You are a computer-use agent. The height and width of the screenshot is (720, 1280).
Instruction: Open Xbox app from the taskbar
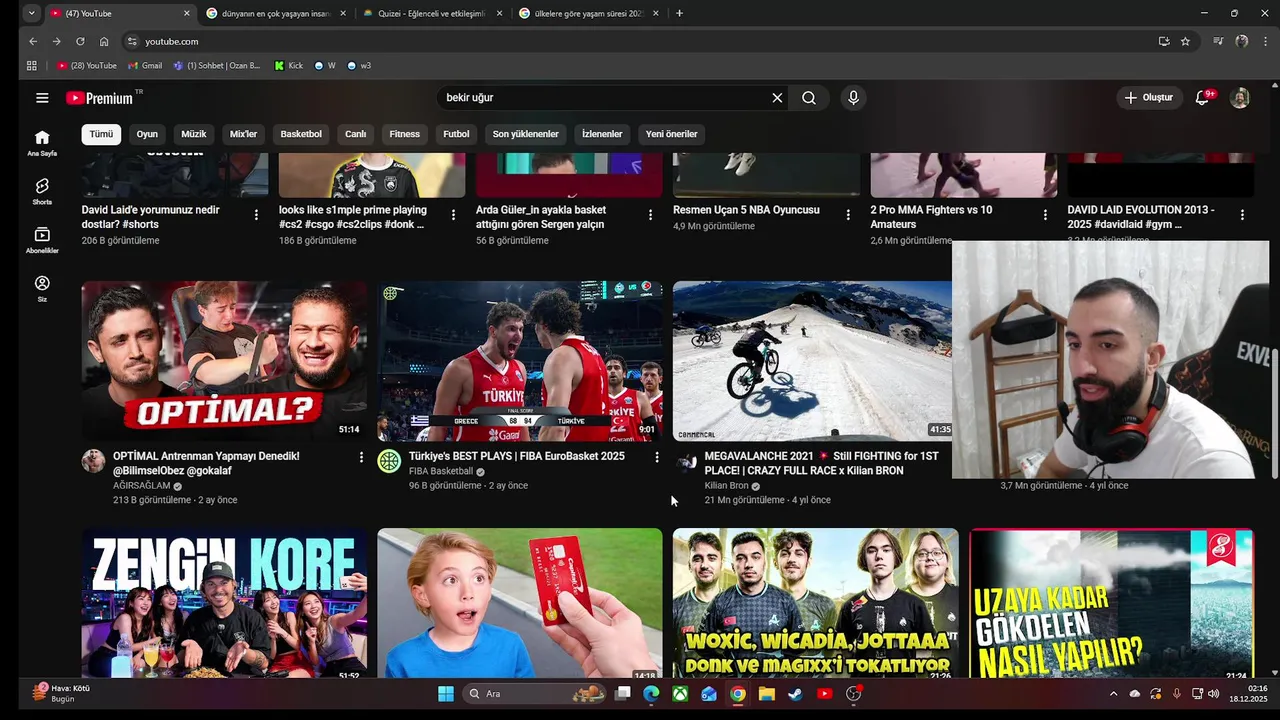[x=680, y=693]
